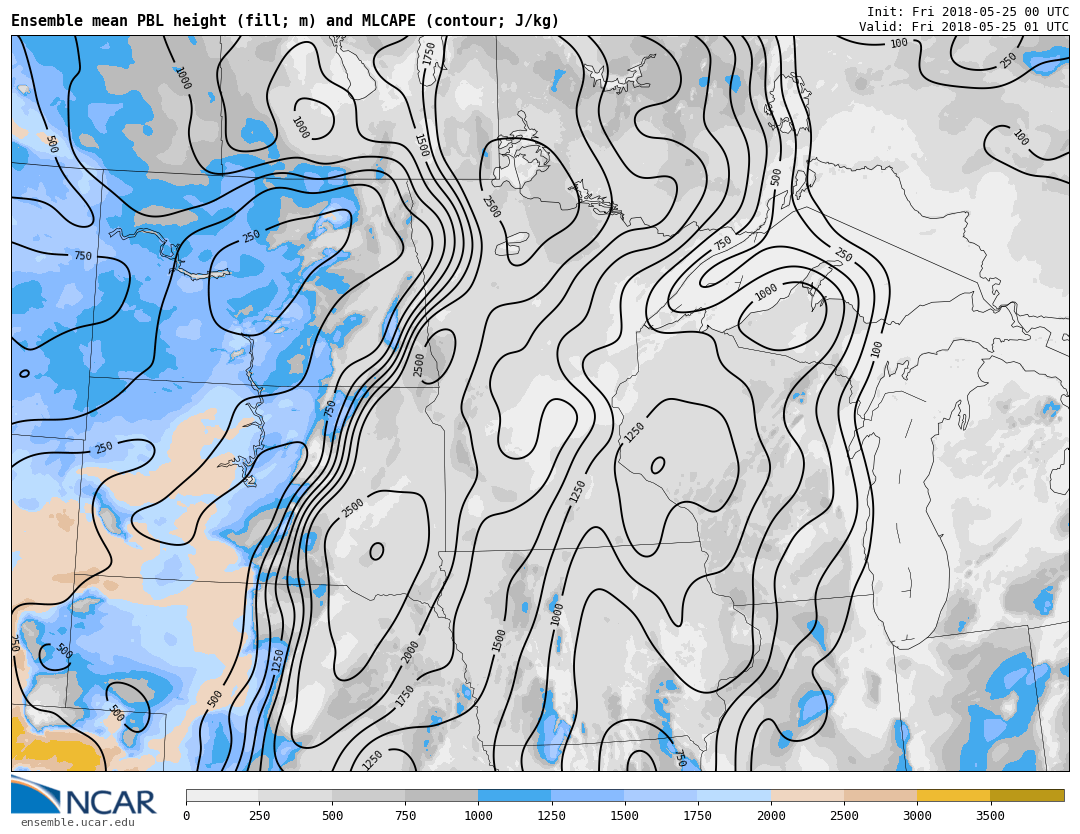Pick the 1250–1500 blue colorbar swatch
The width and height of the screenshot is (1080, 834).
tap(588, 796)
